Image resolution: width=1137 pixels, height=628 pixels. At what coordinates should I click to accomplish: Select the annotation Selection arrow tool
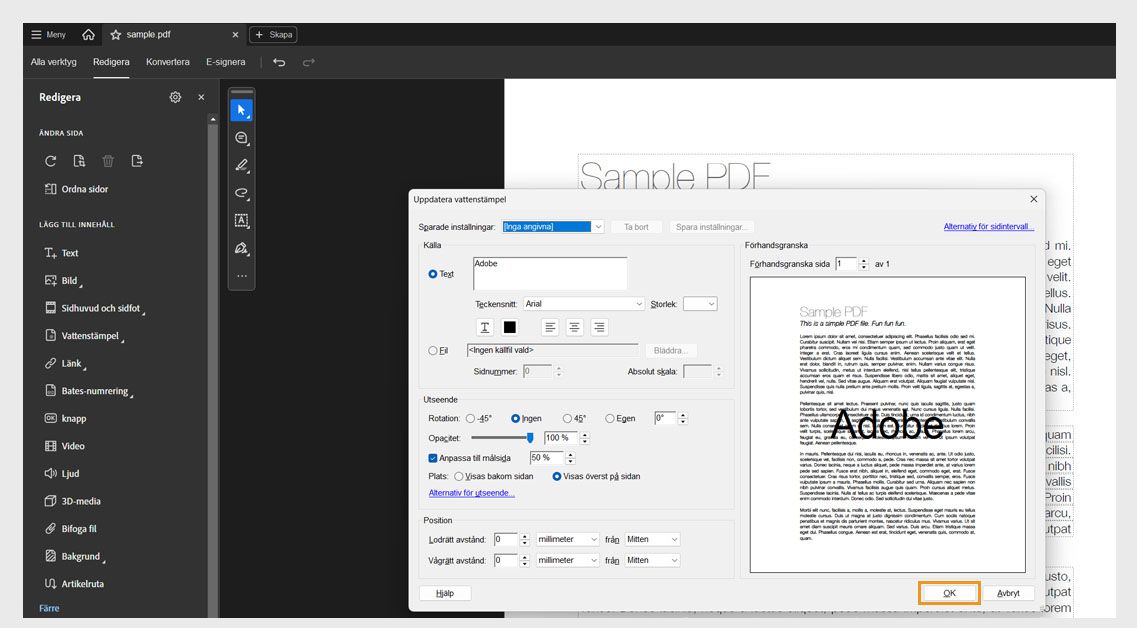coord(241,110)
